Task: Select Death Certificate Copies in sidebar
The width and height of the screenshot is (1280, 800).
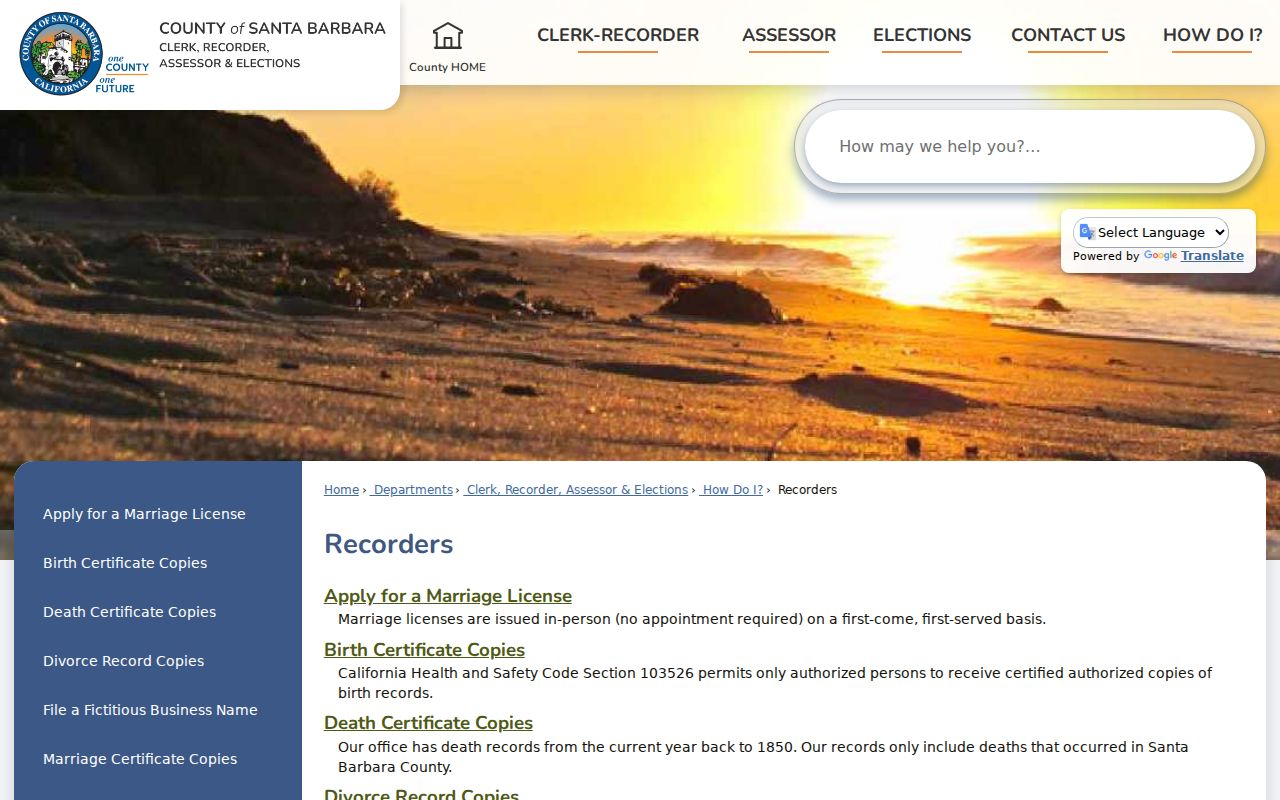Action: coord(129,612)
